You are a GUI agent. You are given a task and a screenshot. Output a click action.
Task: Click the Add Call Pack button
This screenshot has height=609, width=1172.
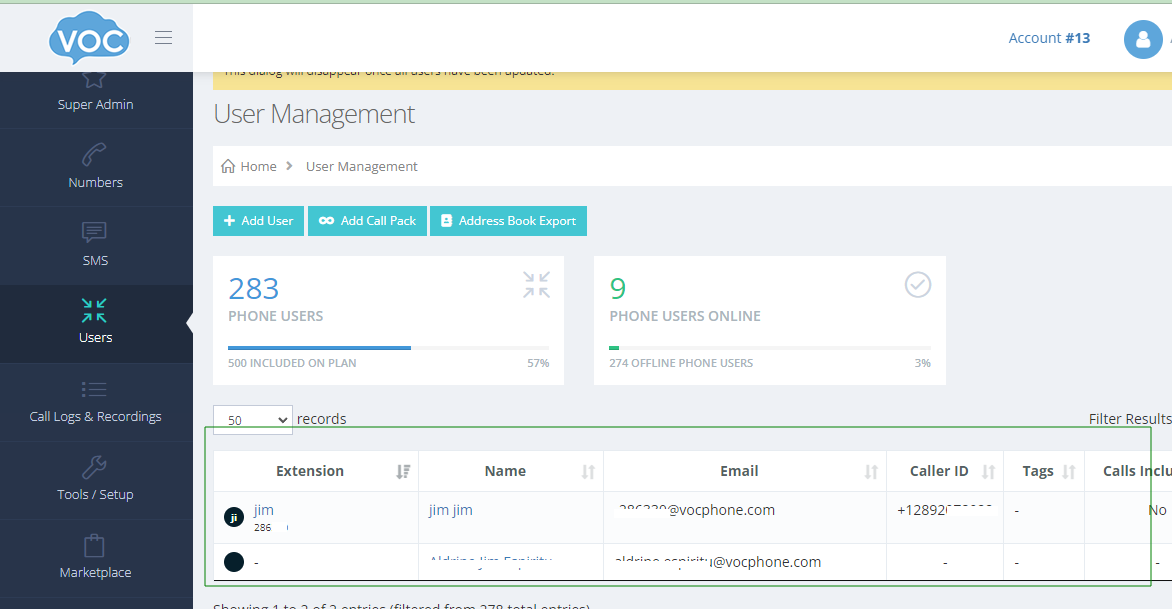[x=367, y=221]
